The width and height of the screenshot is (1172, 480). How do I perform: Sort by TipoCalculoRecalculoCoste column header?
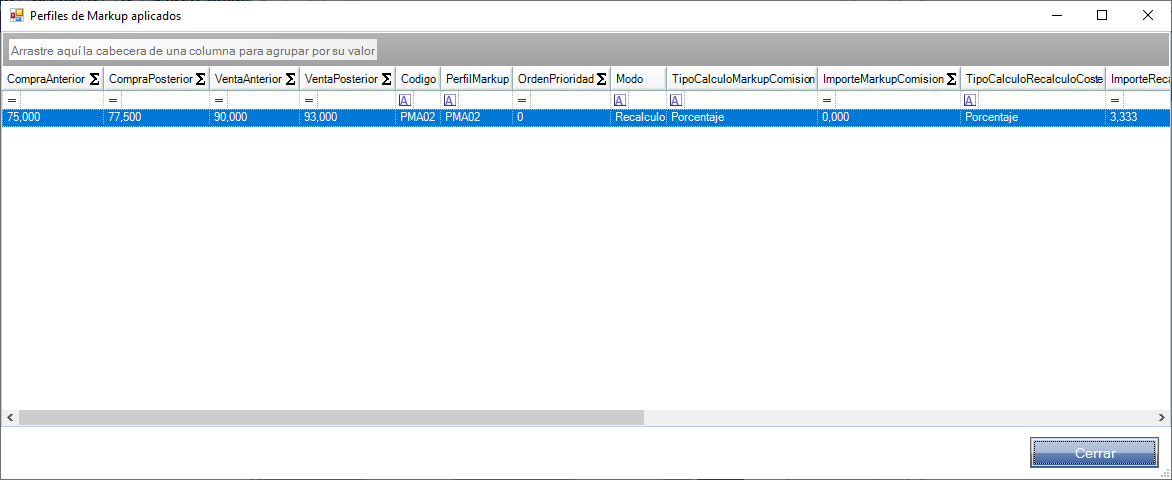click(1033, 79)
